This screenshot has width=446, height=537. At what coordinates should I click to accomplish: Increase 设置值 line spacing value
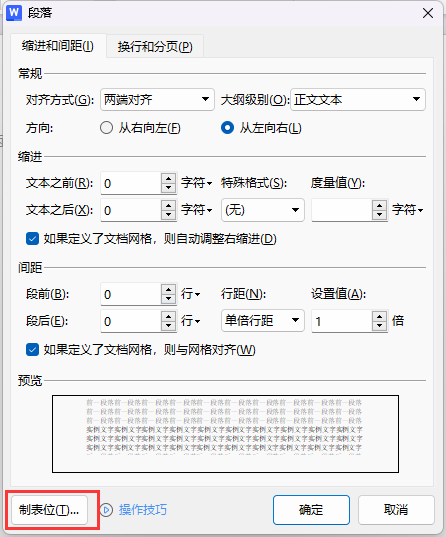tap(379, 316)
